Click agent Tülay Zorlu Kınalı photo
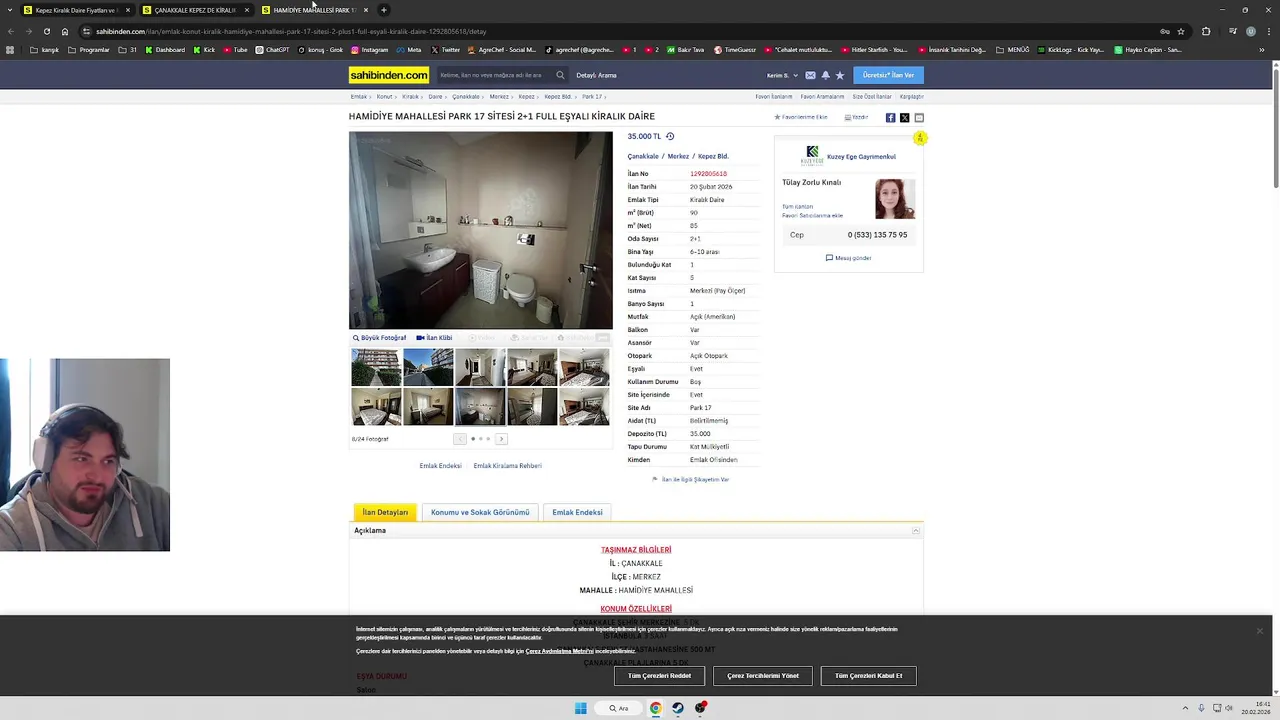This screenshot has height=720, width=1280. pos(894,199)
